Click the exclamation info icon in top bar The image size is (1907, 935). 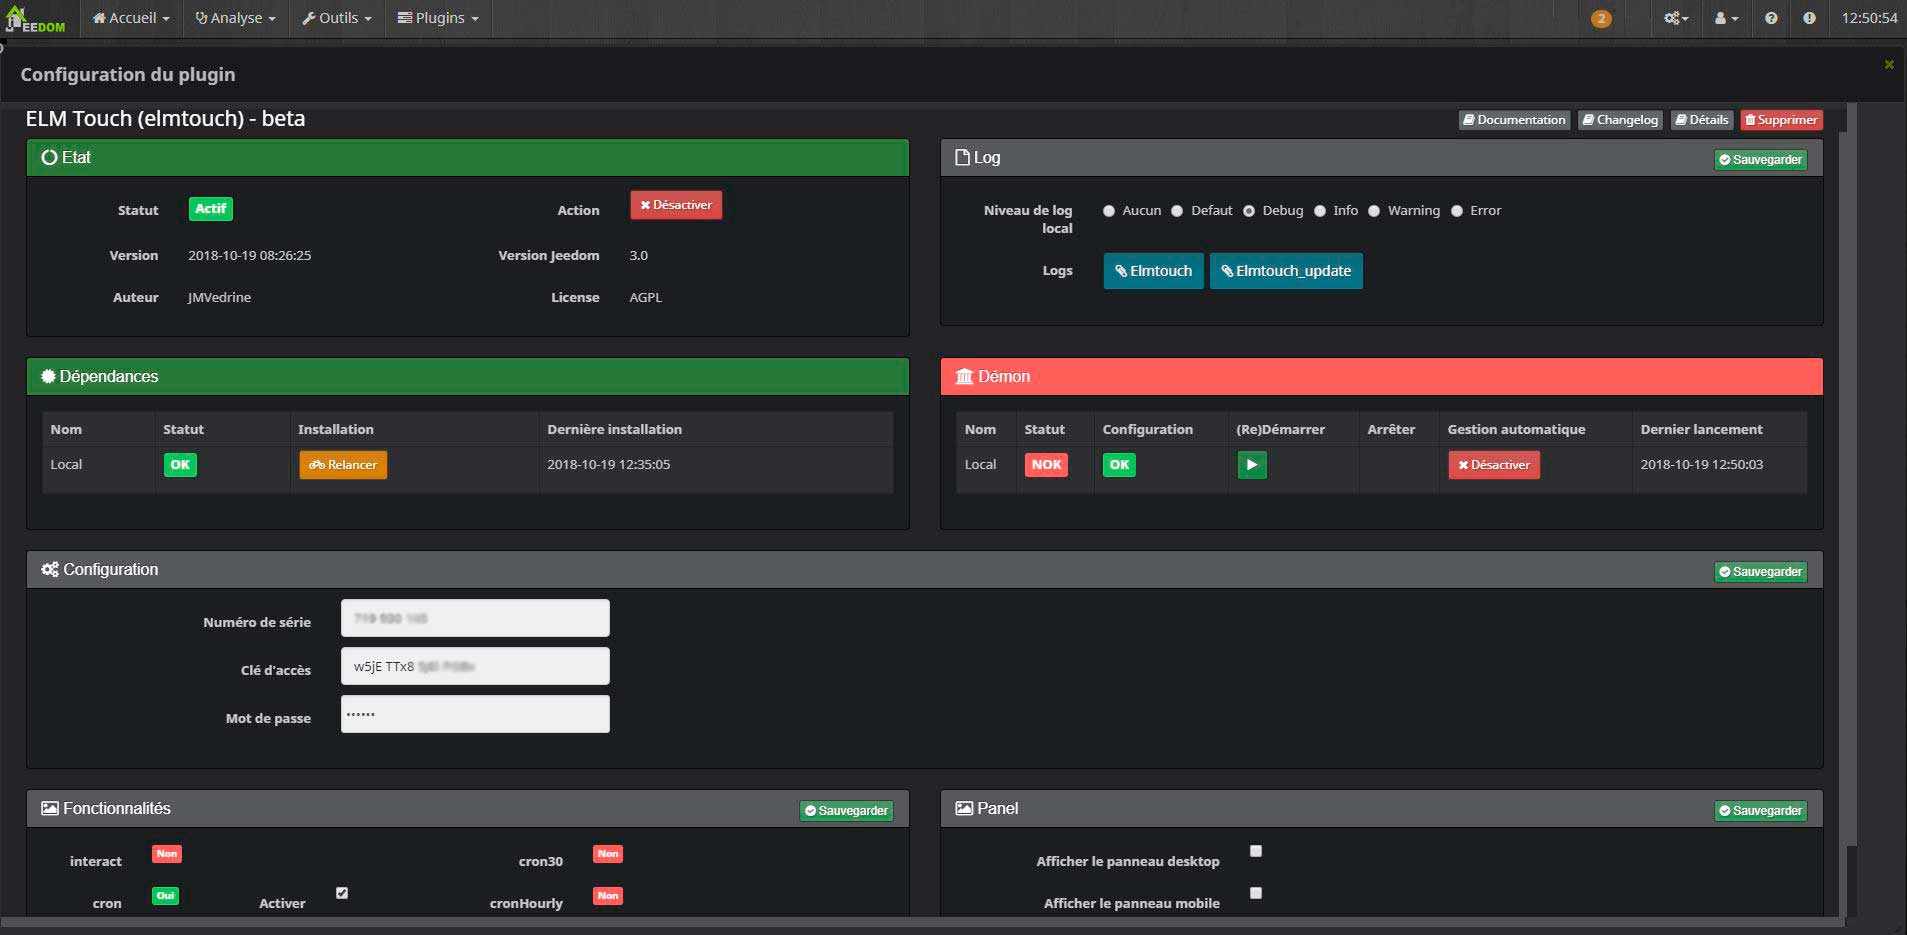pyautogui.click(x=1809, y=19)
